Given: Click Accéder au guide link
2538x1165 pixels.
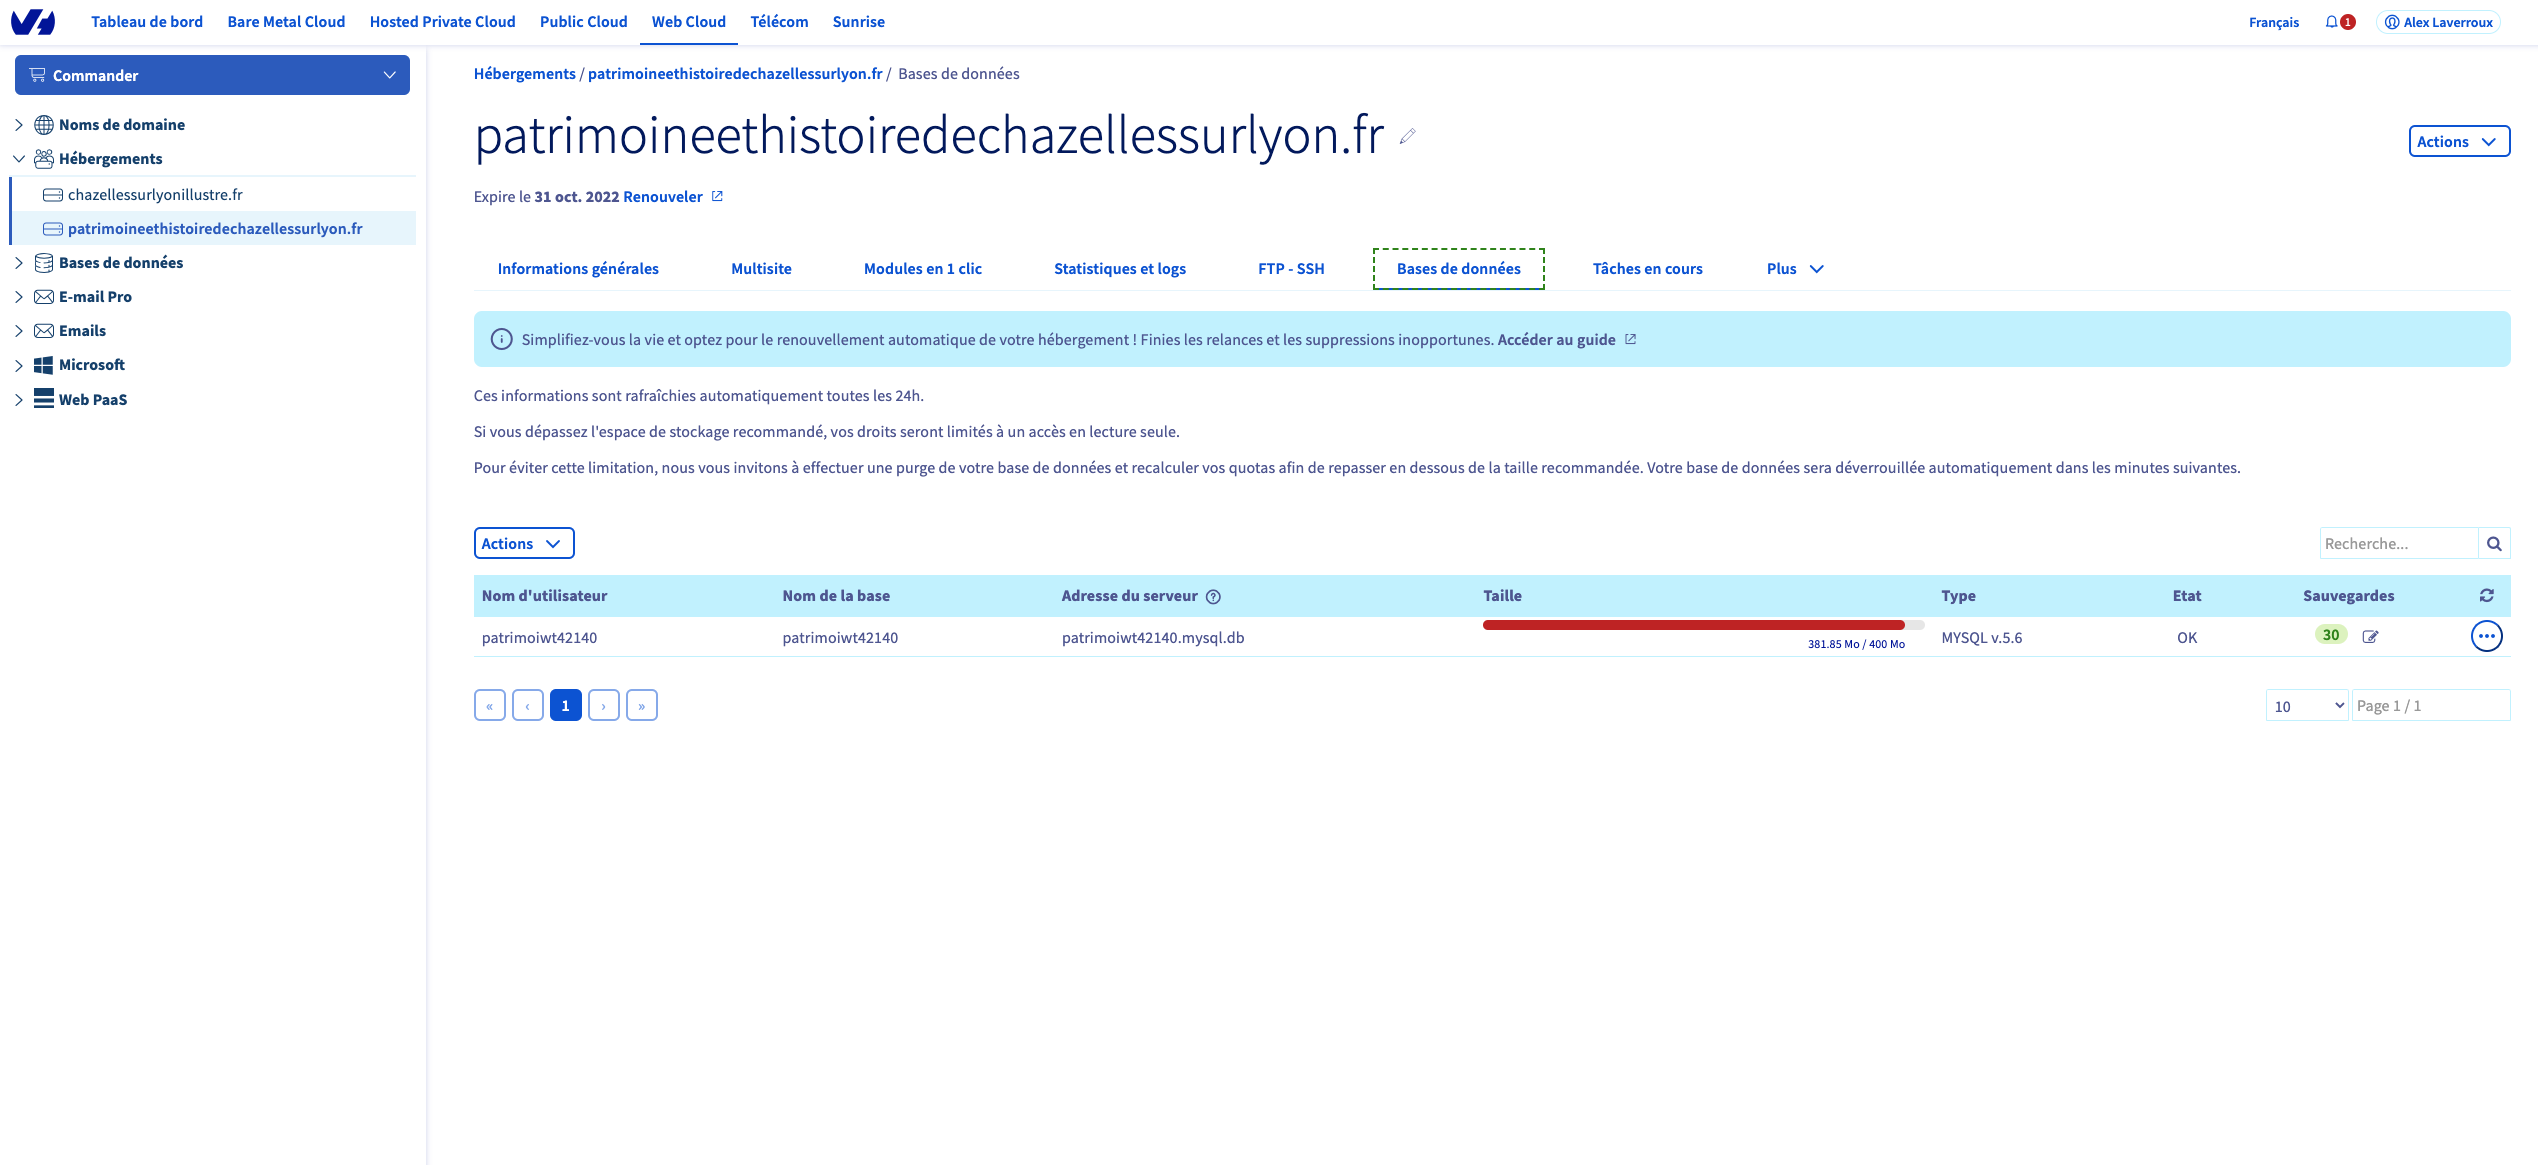Looking at the screenshot, I should [1556, 340].
